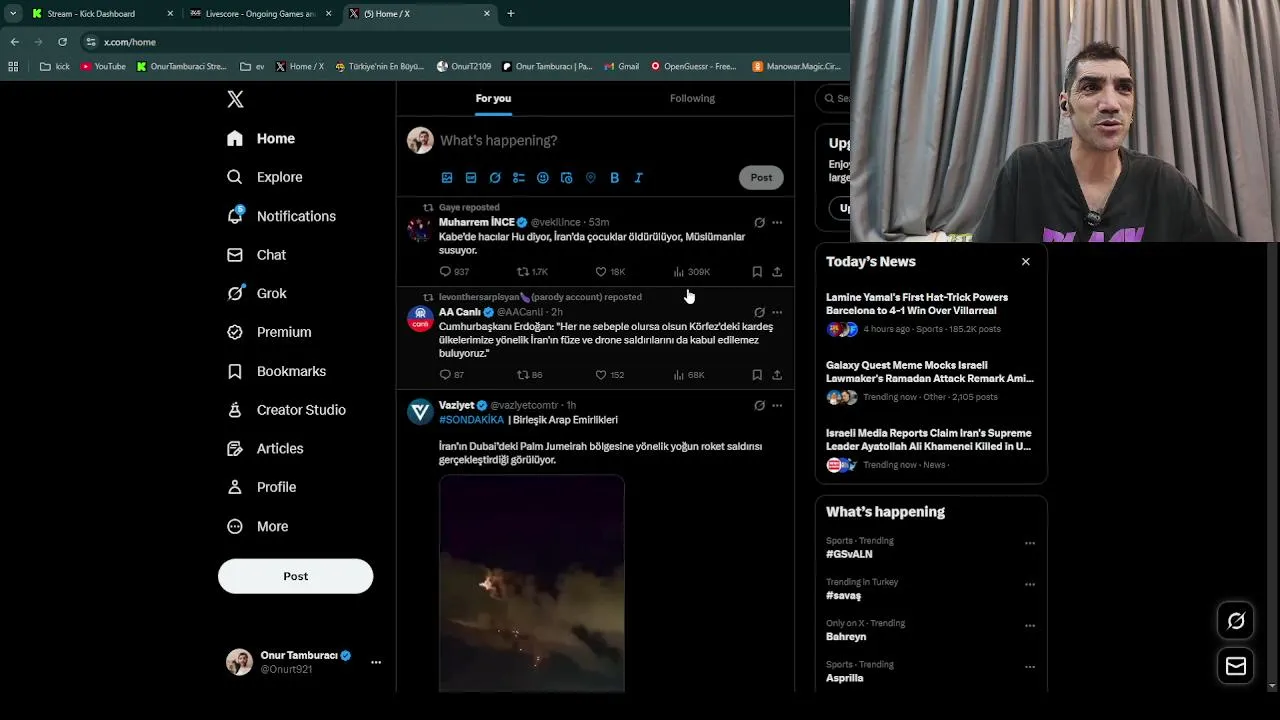Open the #GSvALN trending topic

849,554
